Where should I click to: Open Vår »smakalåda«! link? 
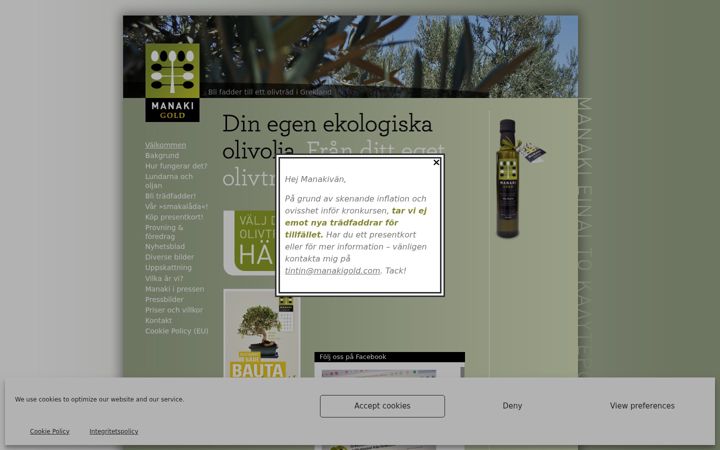(x=176, y=207)
